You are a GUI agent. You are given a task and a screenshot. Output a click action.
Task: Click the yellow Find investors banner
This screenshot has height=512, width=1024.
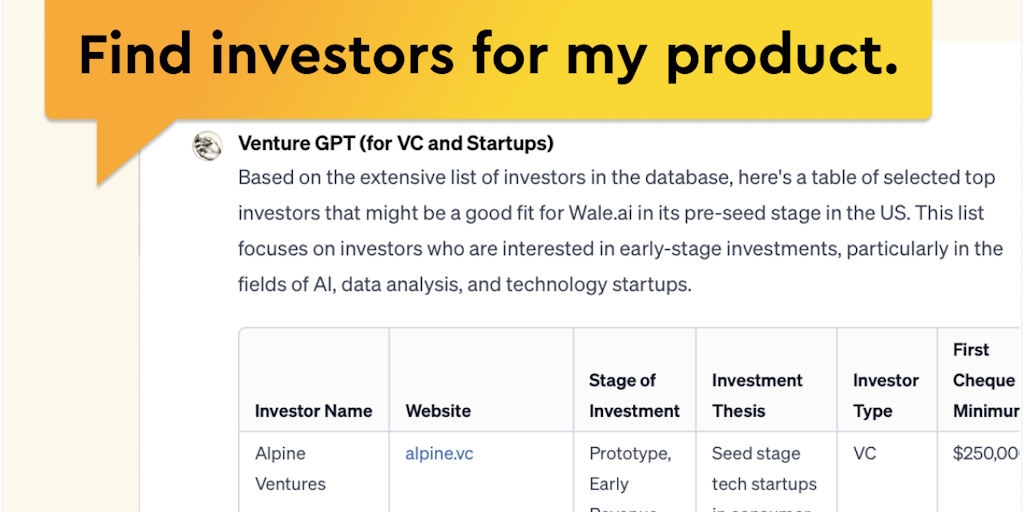(488, 56)
